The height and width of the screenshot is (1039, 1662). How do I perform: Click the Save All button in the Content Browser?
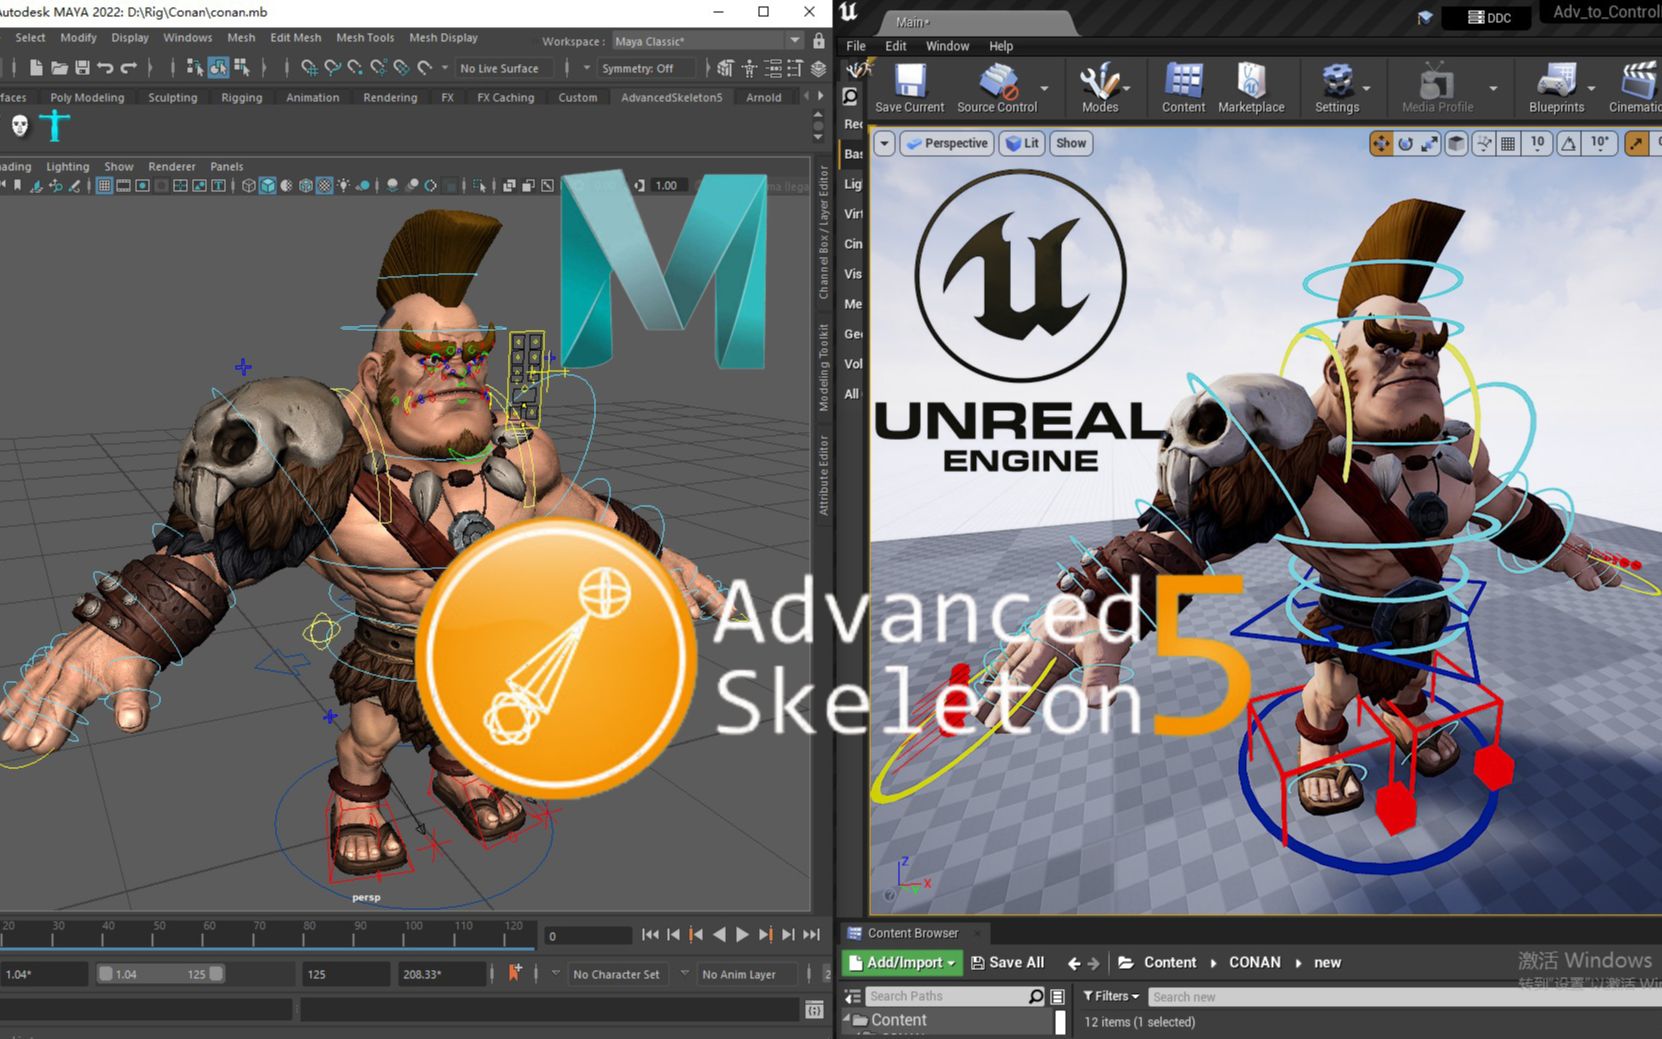click(1008, 962)
